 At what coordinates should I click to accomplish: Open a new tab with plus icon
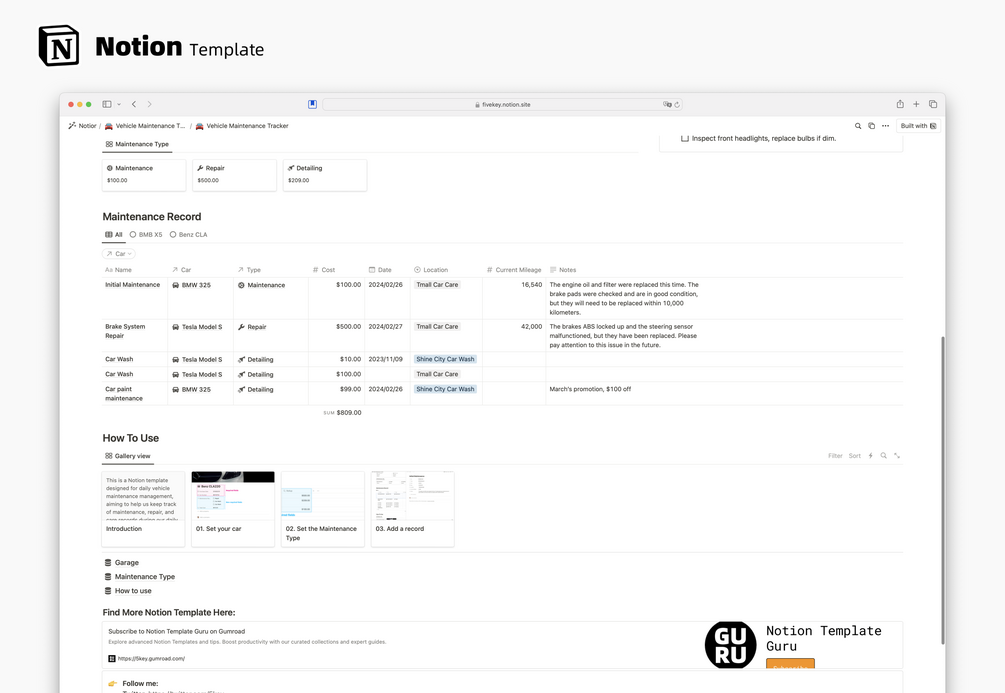click(x=916, y=104)
